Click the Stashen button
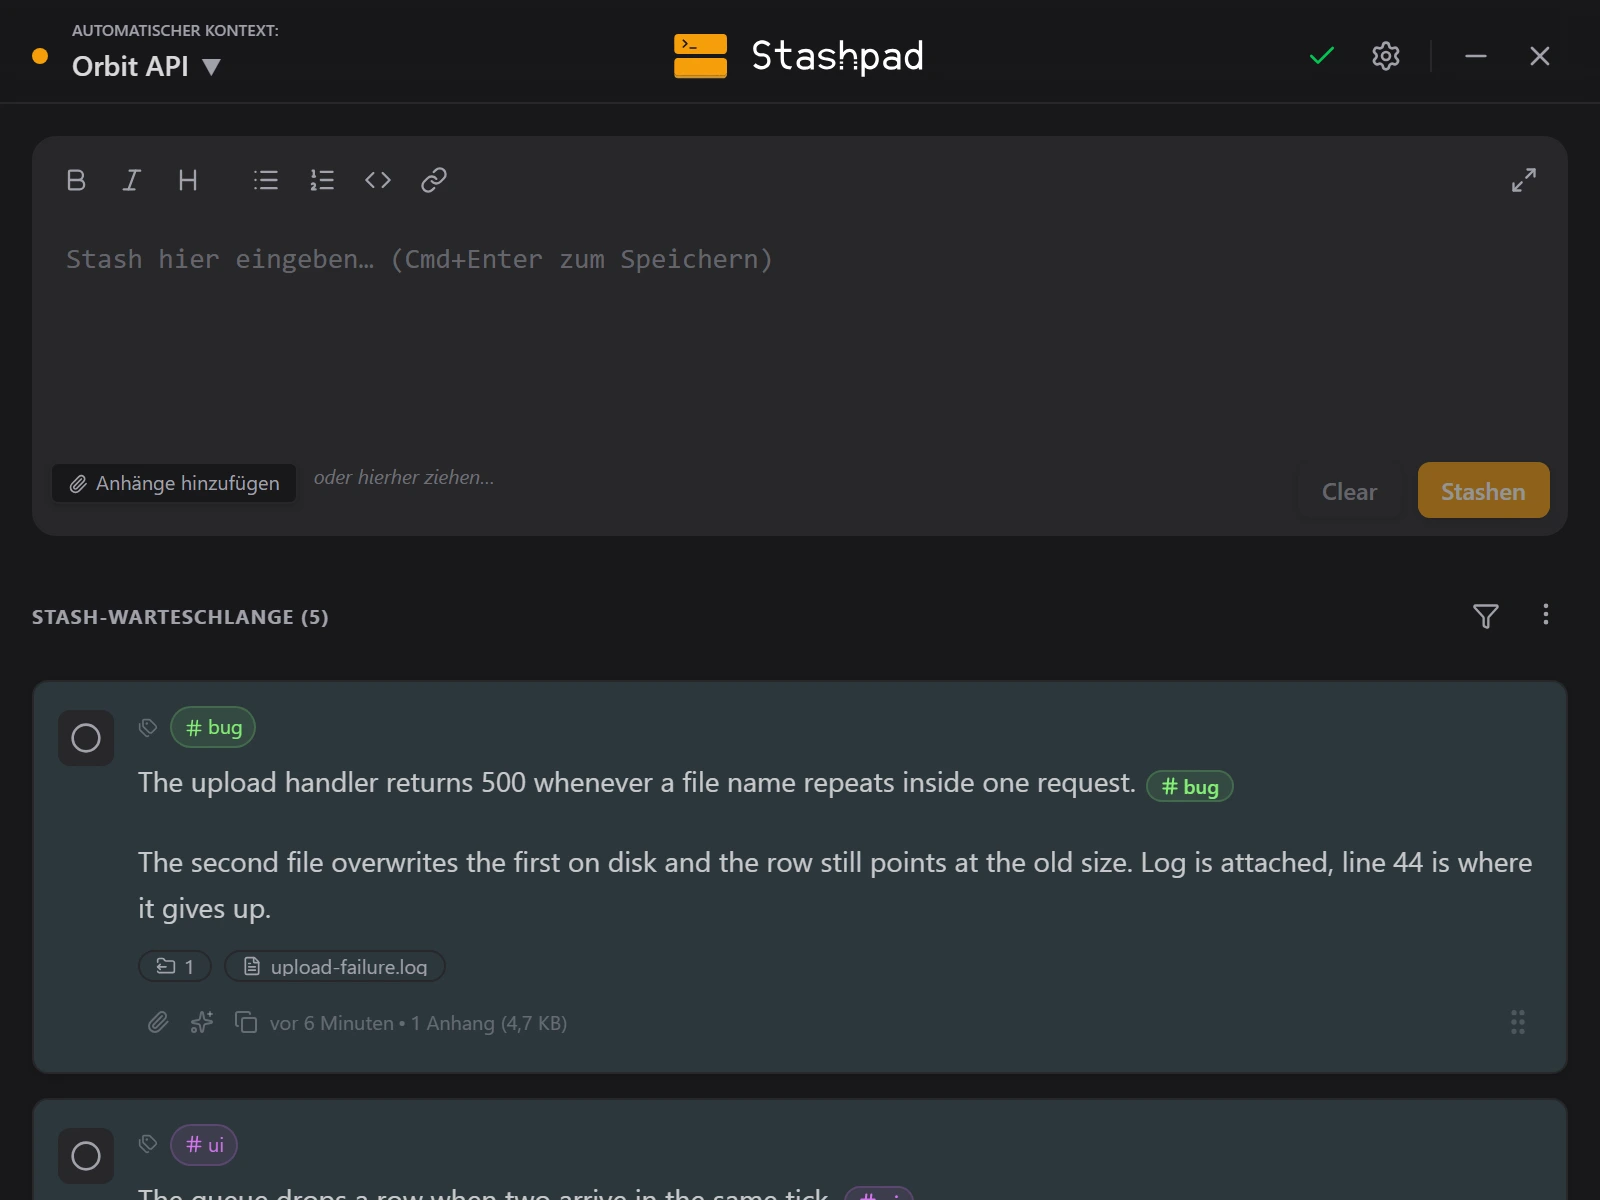1600x1200 pixels. 1483,491
